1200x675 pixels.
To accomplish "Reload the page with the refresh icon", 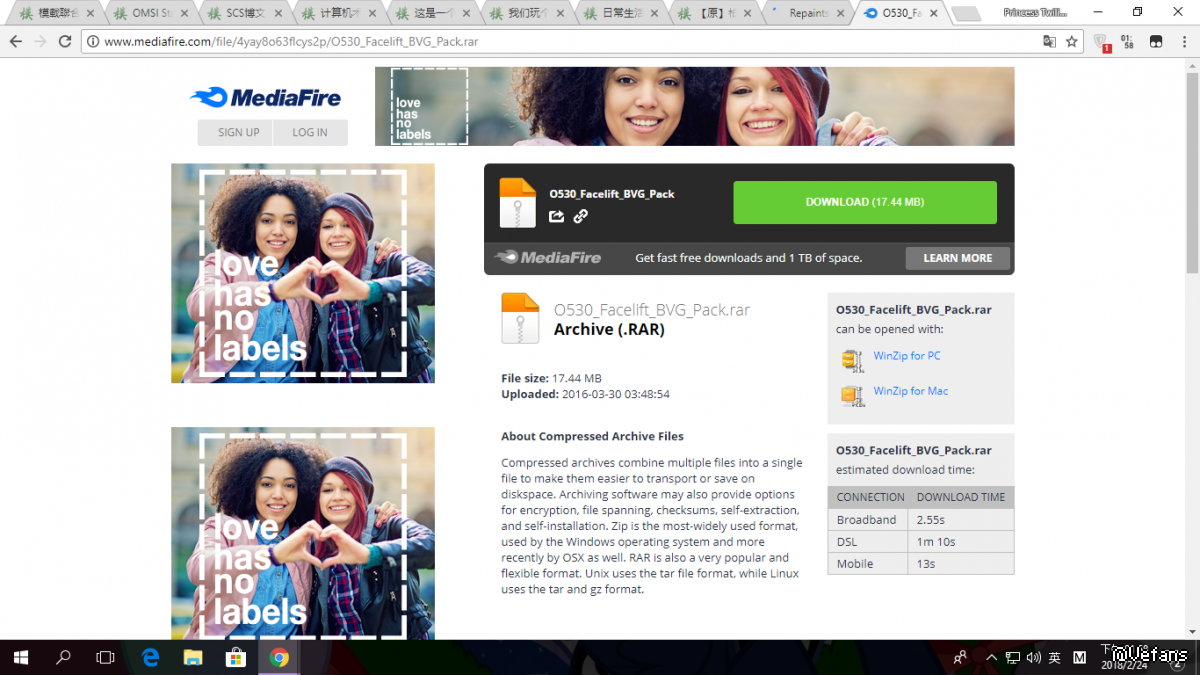I will pyautogui.click(x=65, y=42).
